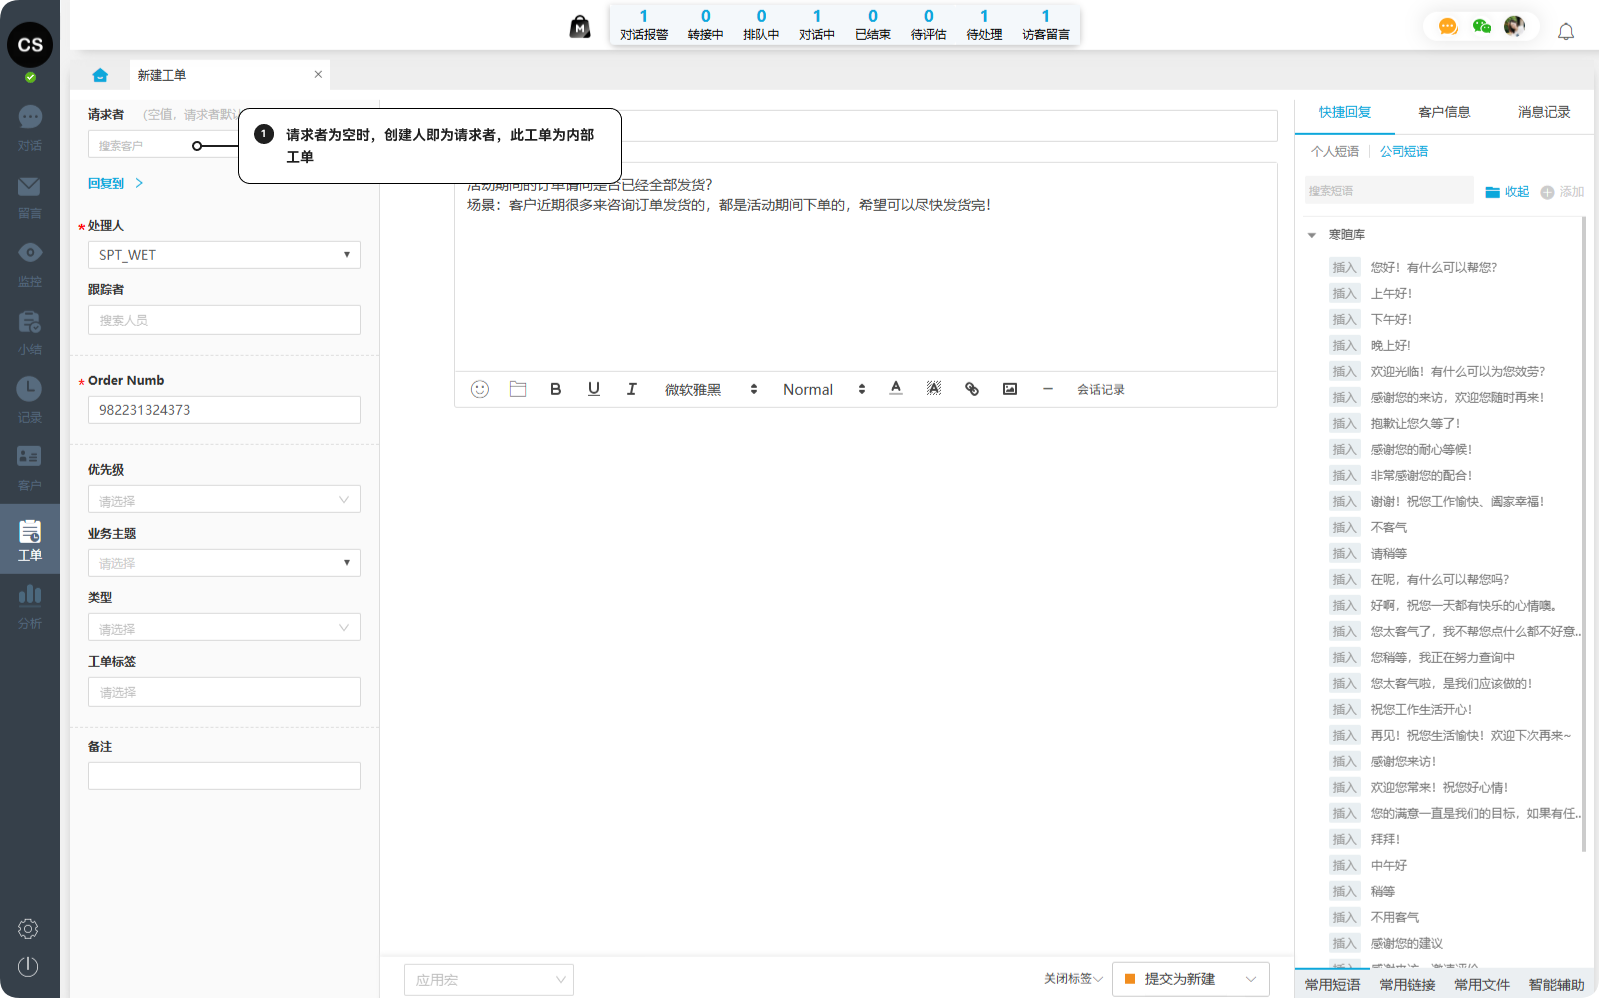The height and width of the screenshot is (998, 1599).
Task: Apply underline formatting in the editor
Action: click(x=594, y=389)
